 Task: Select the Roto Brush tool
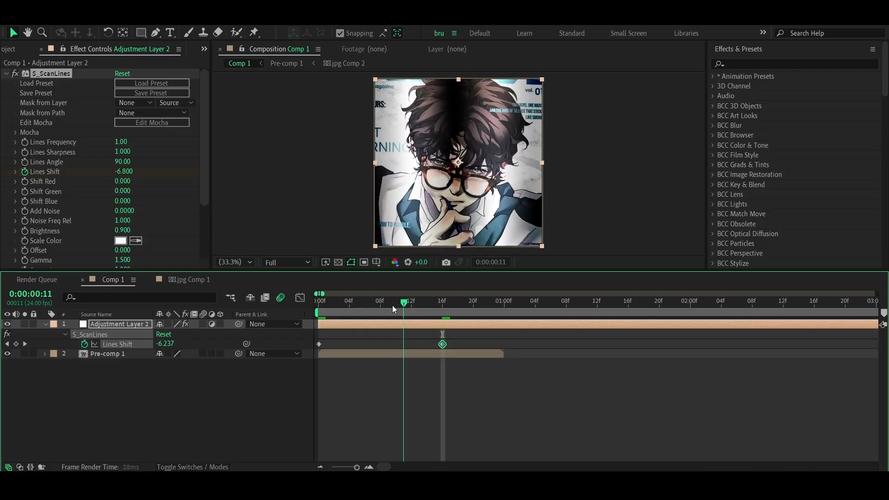(x=236, y=33)
